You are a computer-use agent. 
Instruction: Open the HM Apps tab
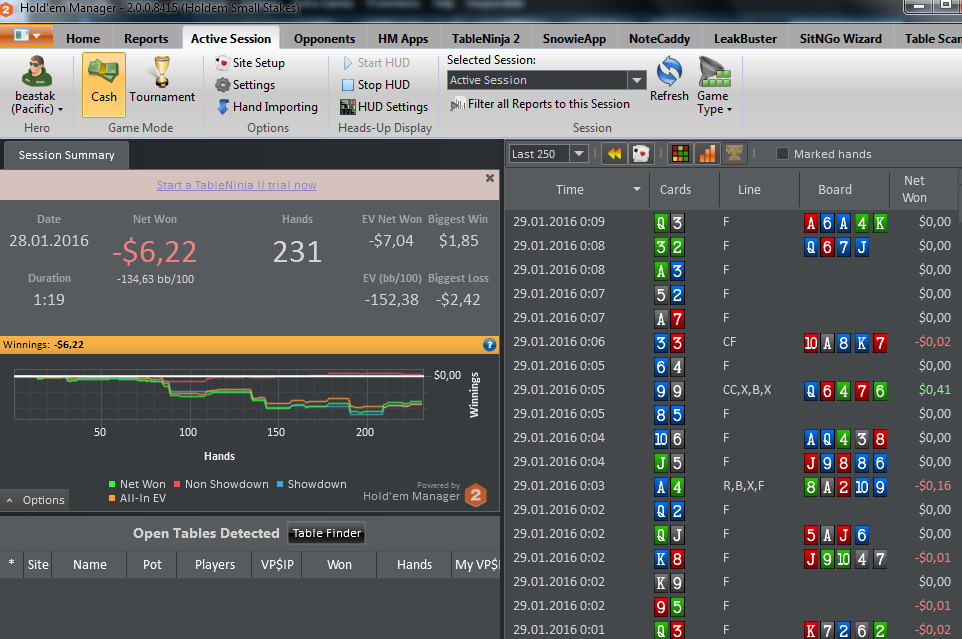[403, 39]
